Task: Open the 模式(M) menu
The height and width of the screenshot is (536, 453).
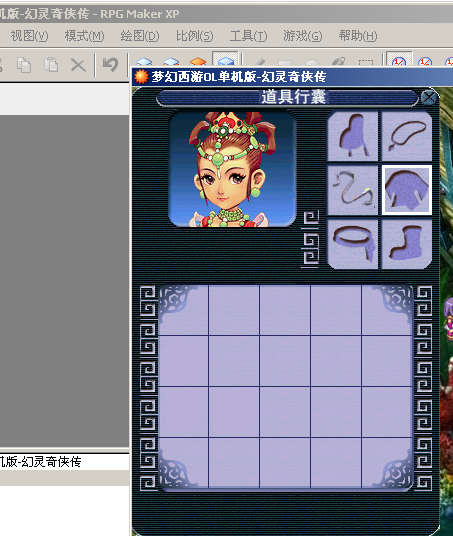Action: click(84, 36)
